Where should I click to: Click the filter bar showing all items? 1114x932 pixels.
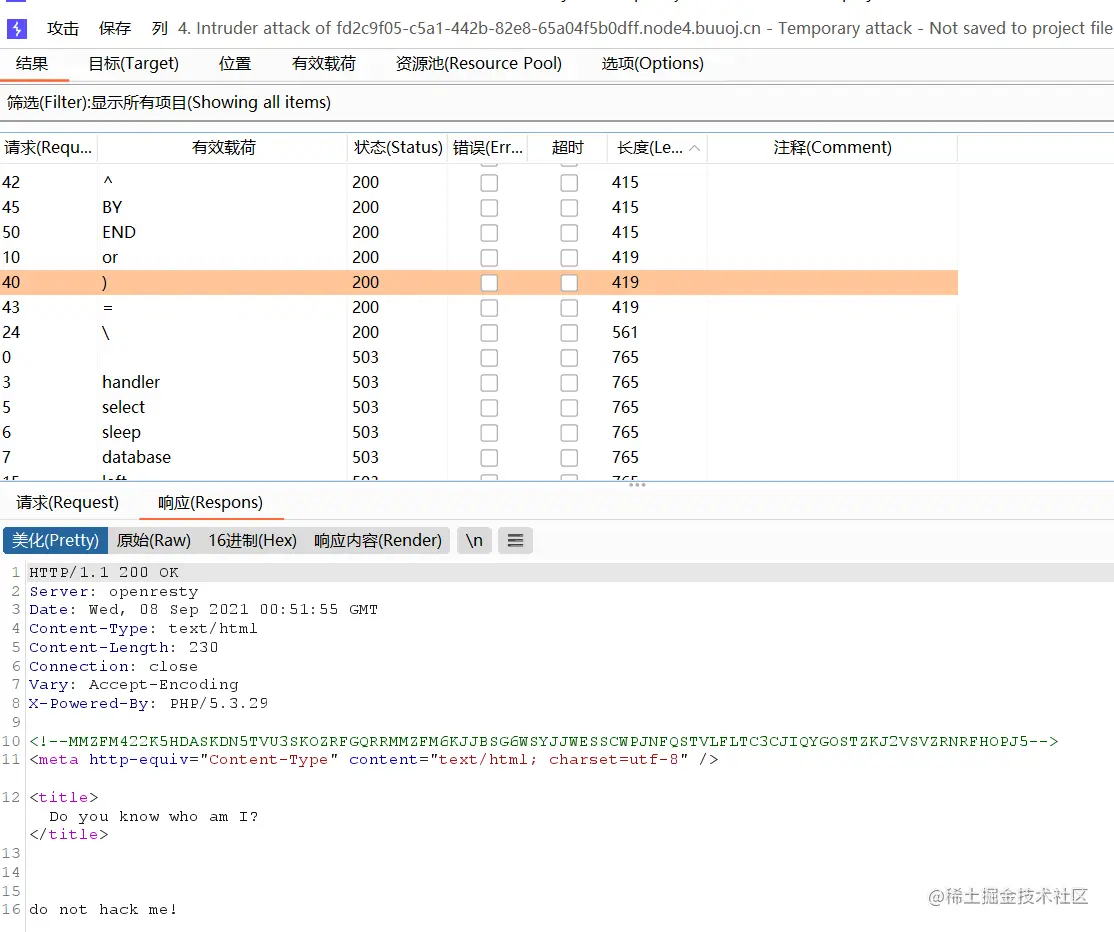coord(557,102)
